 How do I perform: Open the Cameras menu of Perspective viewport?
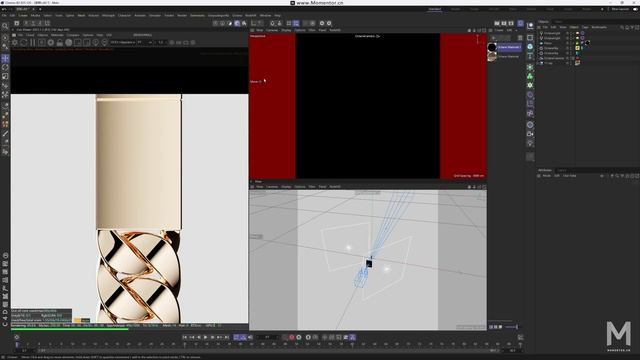point(272,30)
